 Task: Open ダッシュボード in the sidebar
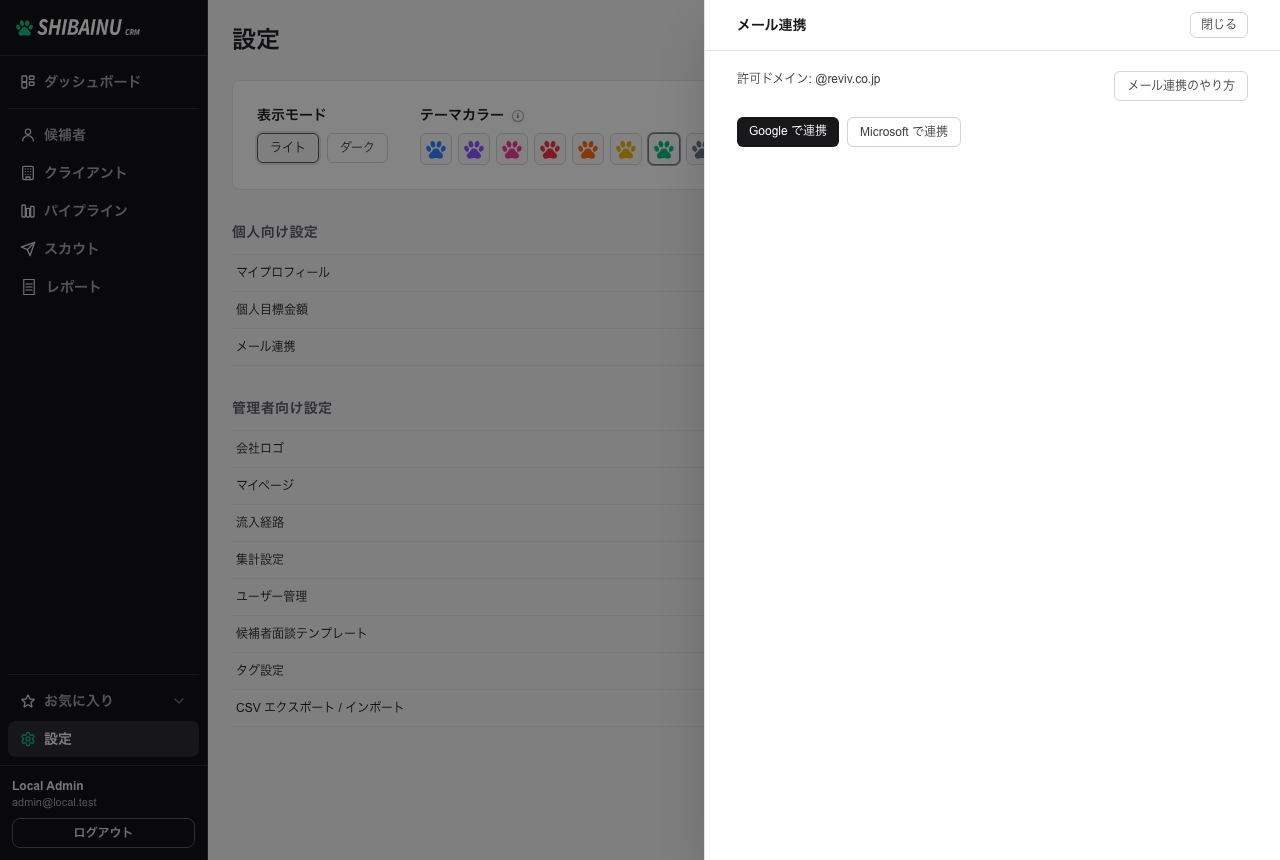(104, 82)
